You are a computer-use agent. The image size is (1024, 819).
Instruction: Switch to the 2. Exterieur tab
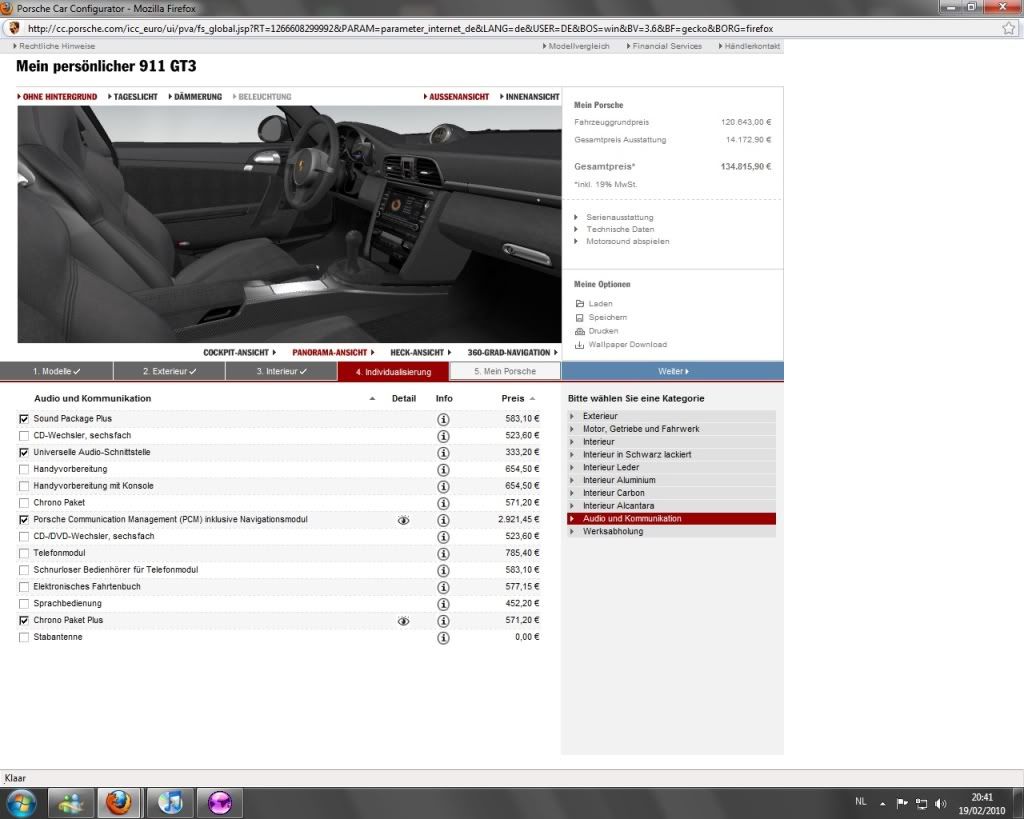(170, 372)
